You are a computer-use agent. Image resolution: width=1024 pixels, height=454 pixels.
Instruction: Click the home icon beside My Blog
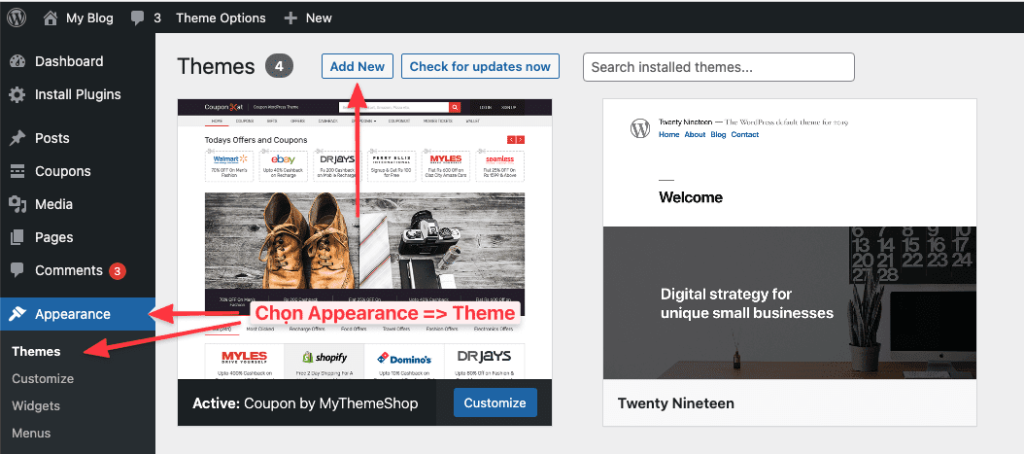point(51,18)
